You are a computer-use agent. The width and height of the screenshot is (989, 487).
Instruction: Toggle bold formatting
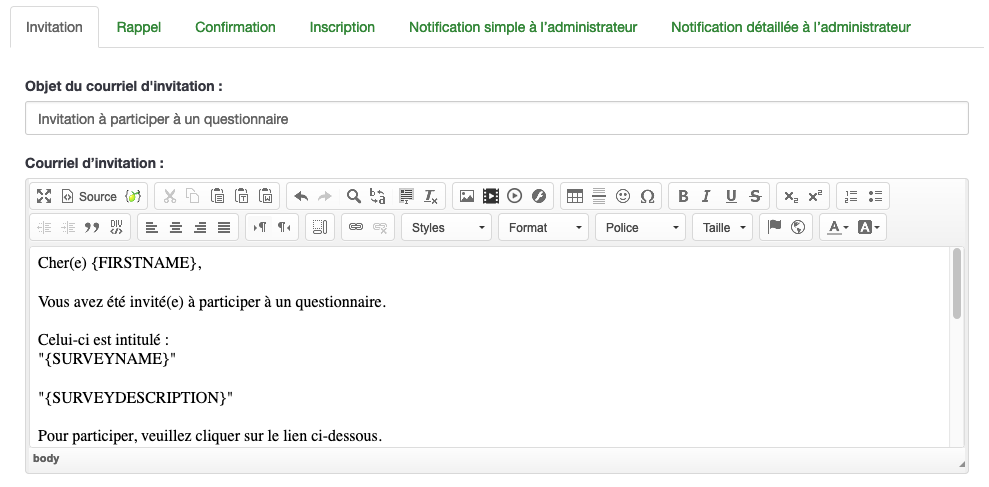683,197
